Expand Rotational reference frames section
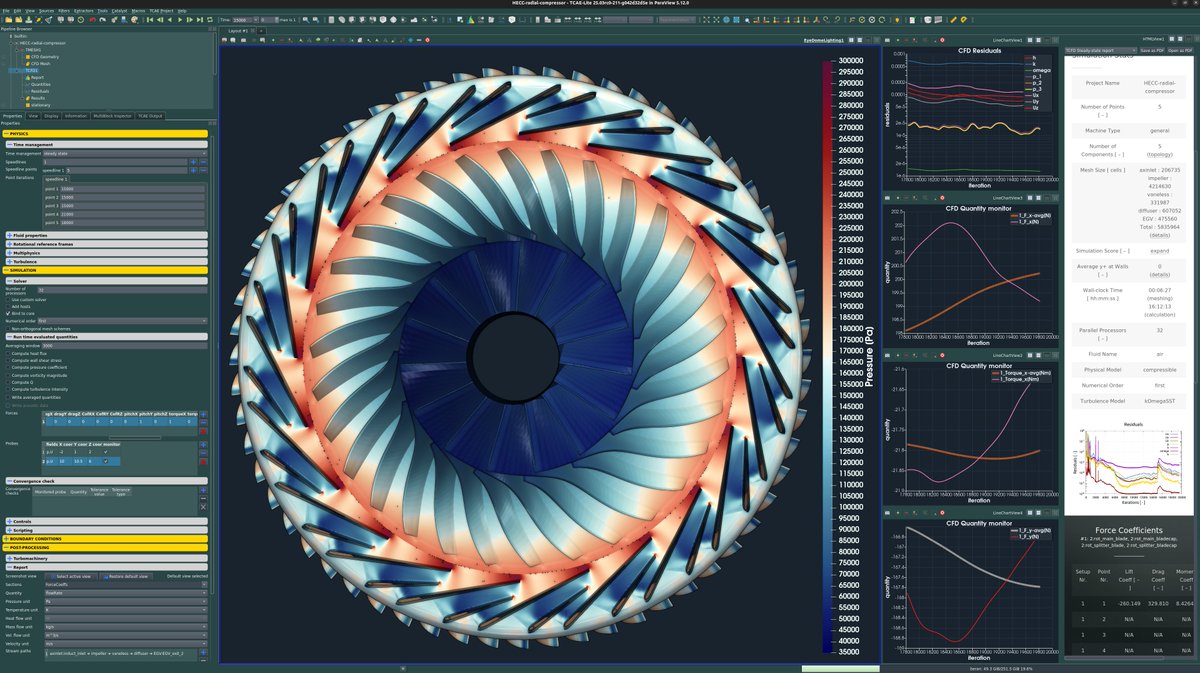Screen dimensions: 1200x673 107,244
